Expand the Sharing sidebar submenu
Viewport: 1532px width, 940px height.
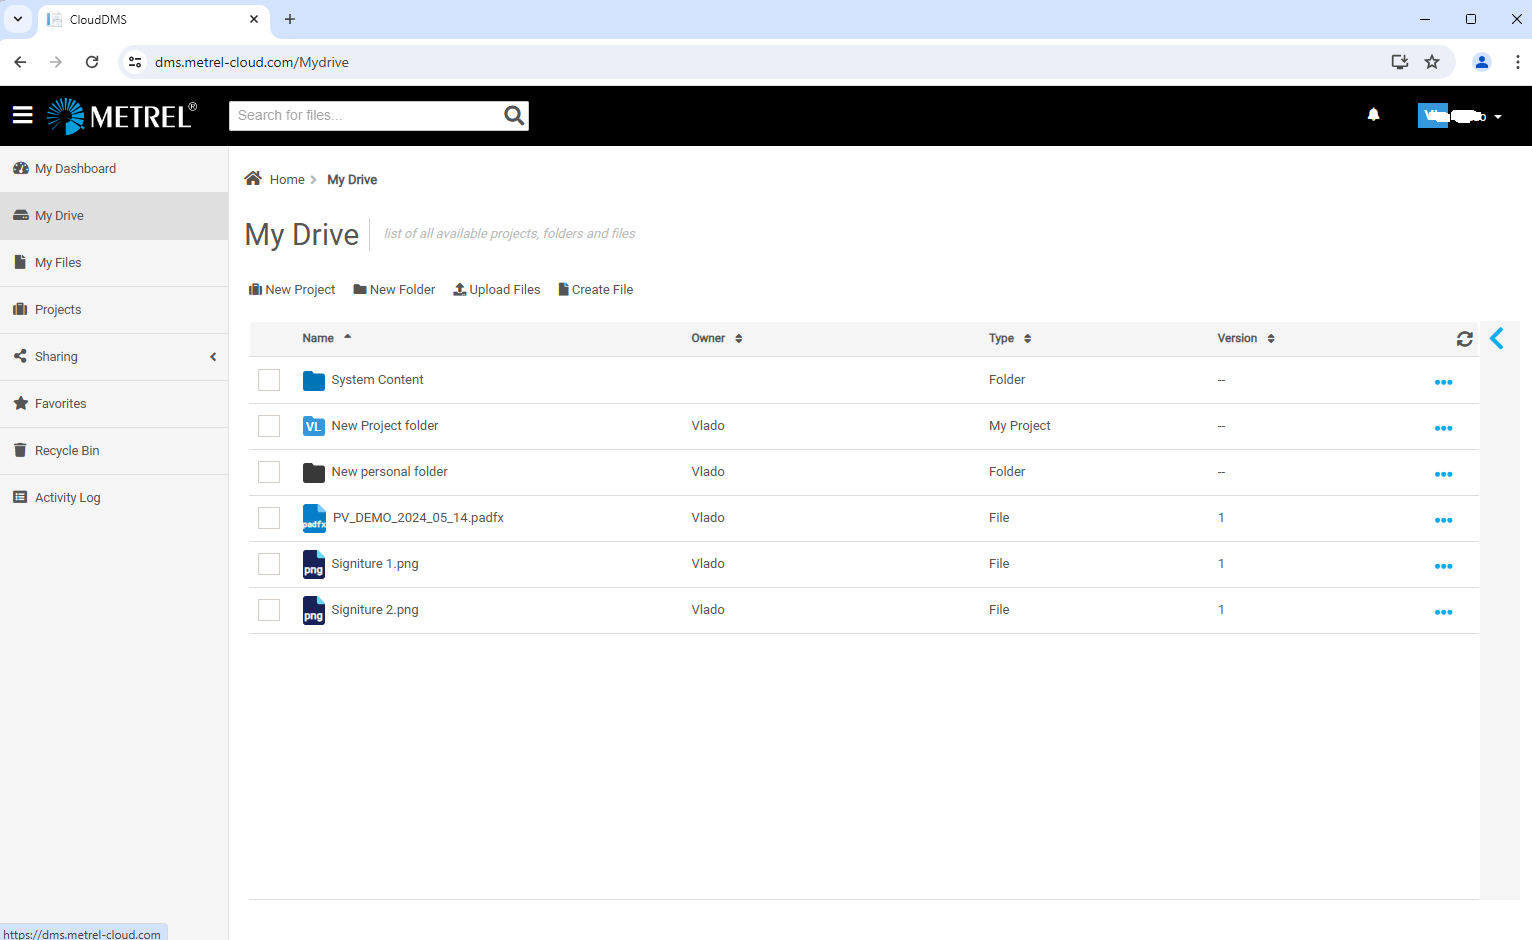pos(213,357)
